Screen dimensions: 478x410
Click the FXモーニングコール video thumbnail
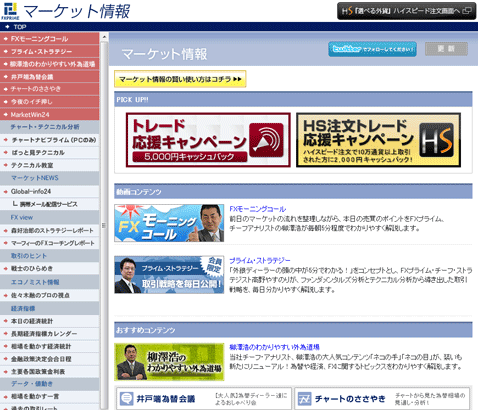point(169,223)
